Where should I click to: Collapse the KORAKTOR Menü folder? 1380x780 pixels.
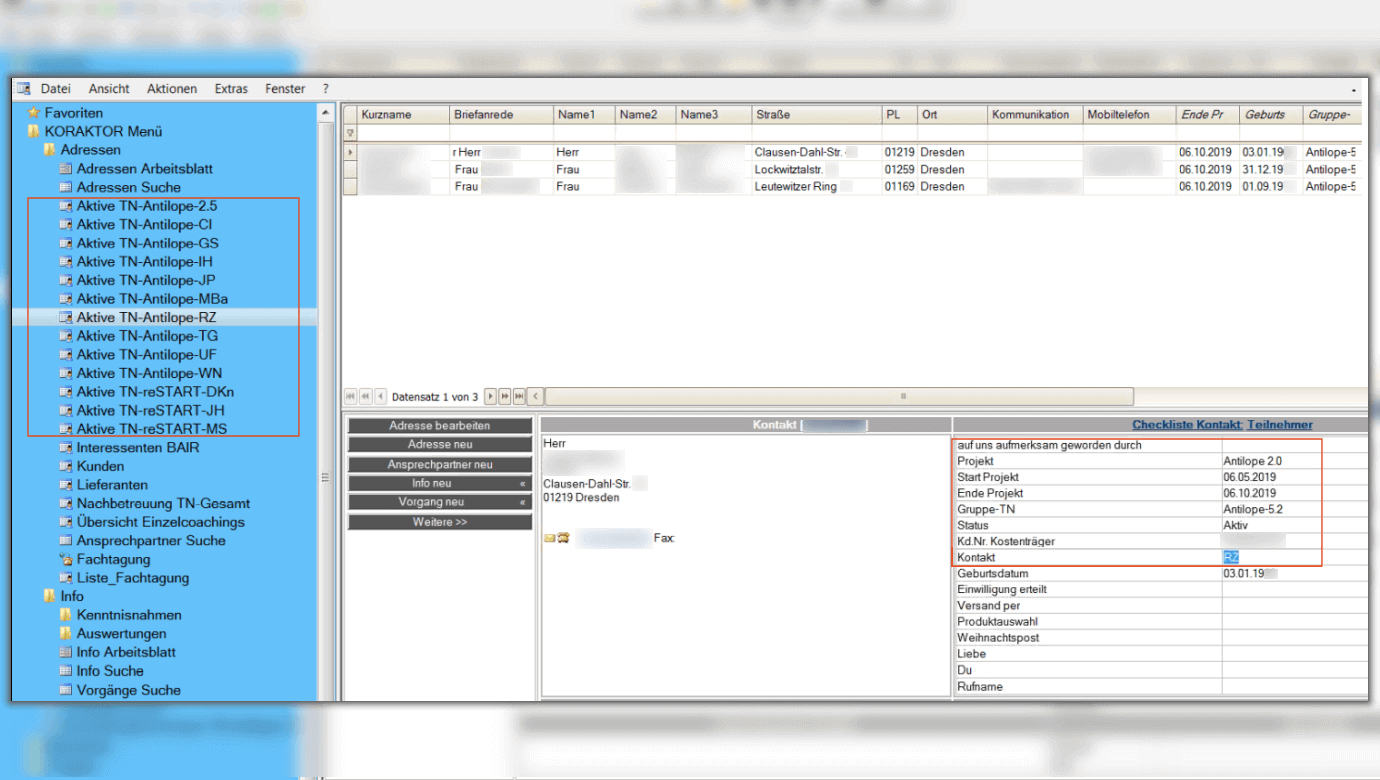[x=34, y=131]
